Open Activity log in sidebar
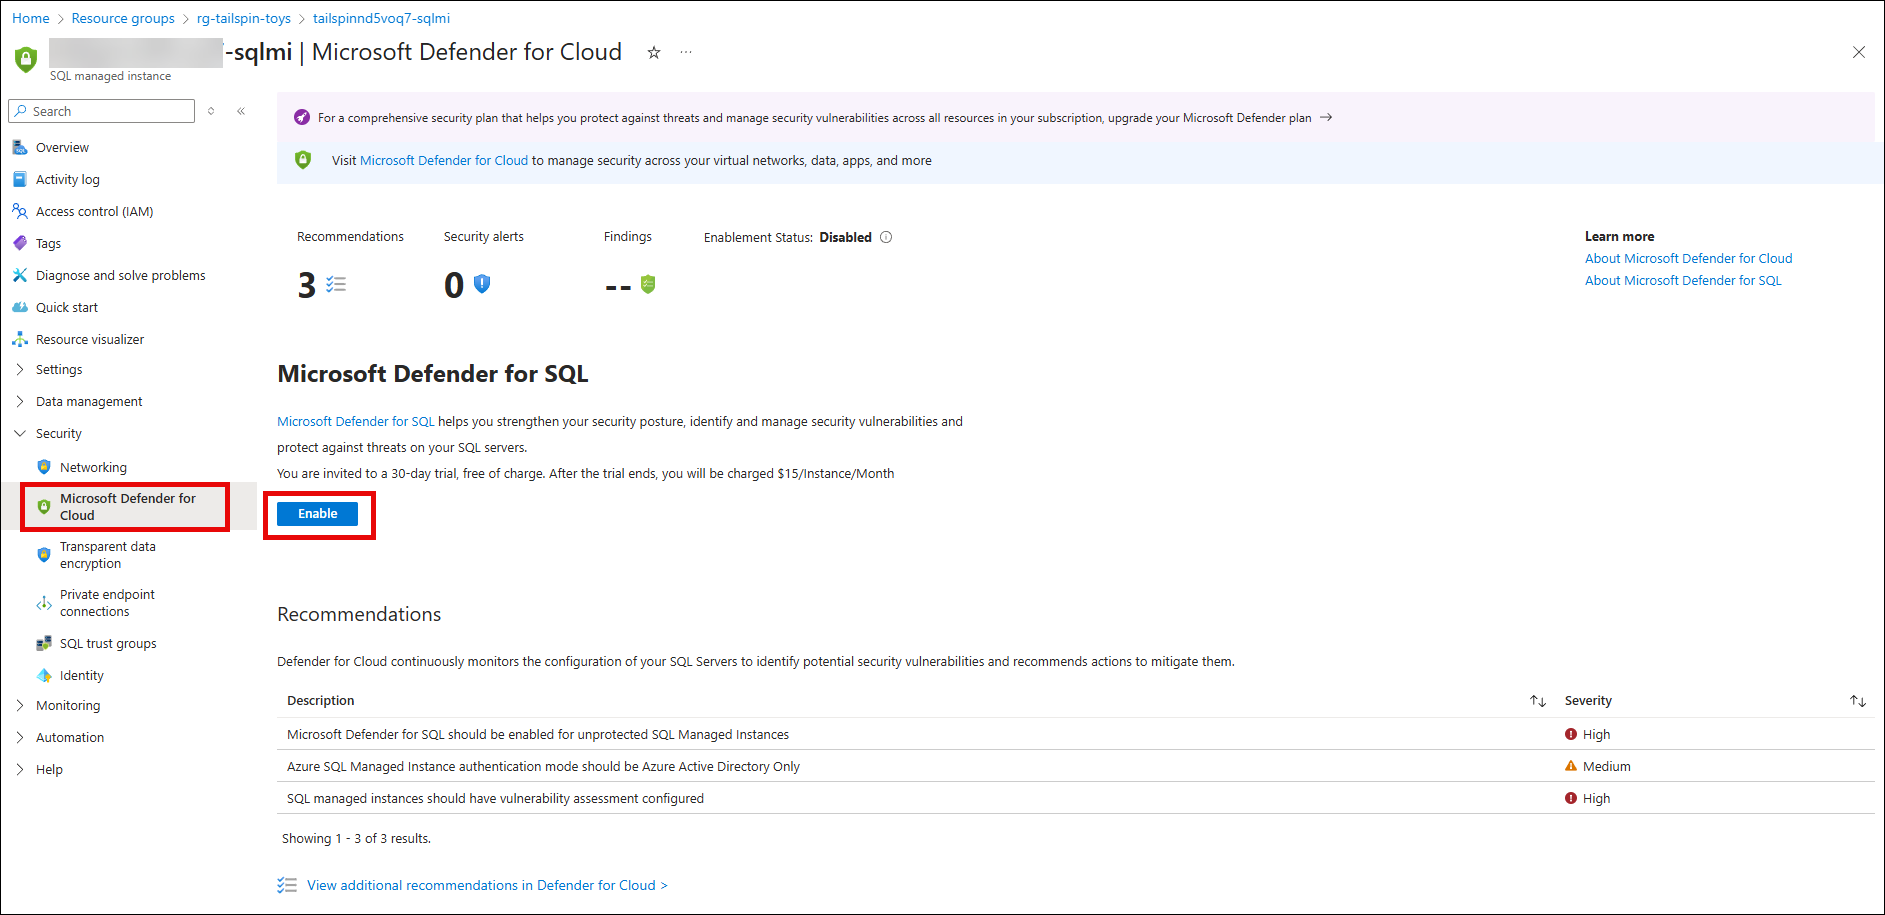 (x=68, y=180)
